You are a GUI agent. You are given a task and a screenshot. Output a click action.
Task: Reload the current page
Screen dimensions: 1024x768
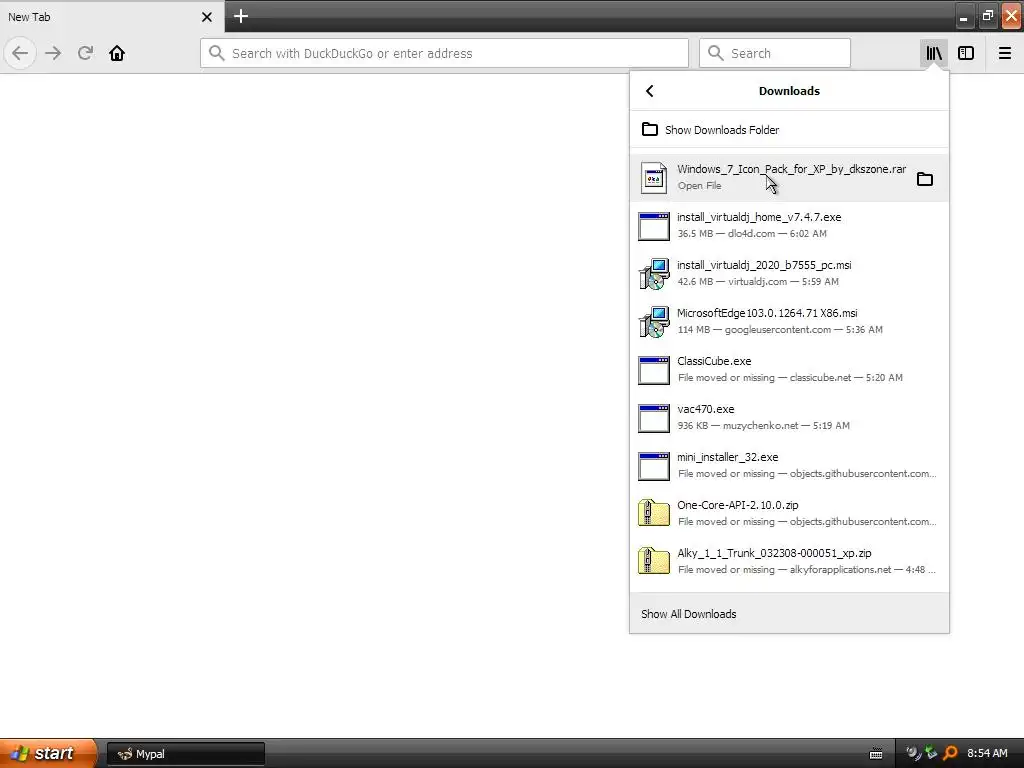(85, 53)
